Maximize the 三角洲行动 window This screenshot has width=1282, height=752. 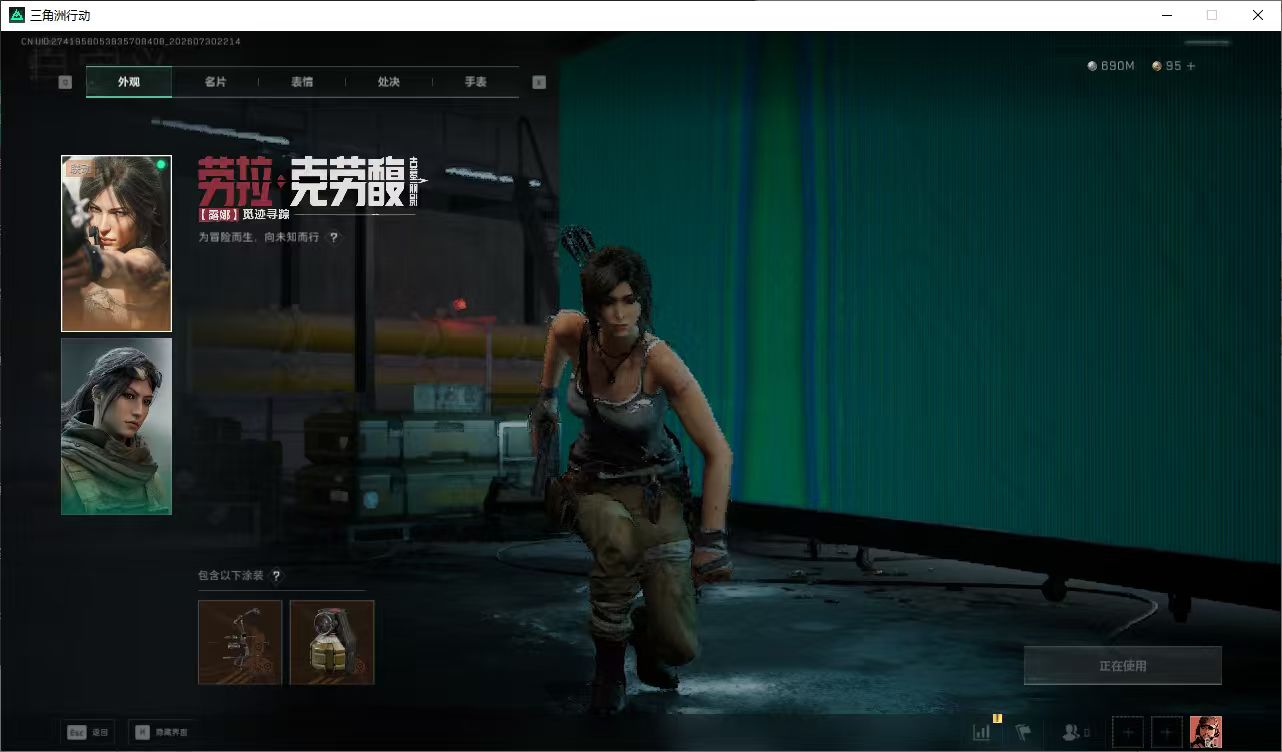tap(1212, 15)
